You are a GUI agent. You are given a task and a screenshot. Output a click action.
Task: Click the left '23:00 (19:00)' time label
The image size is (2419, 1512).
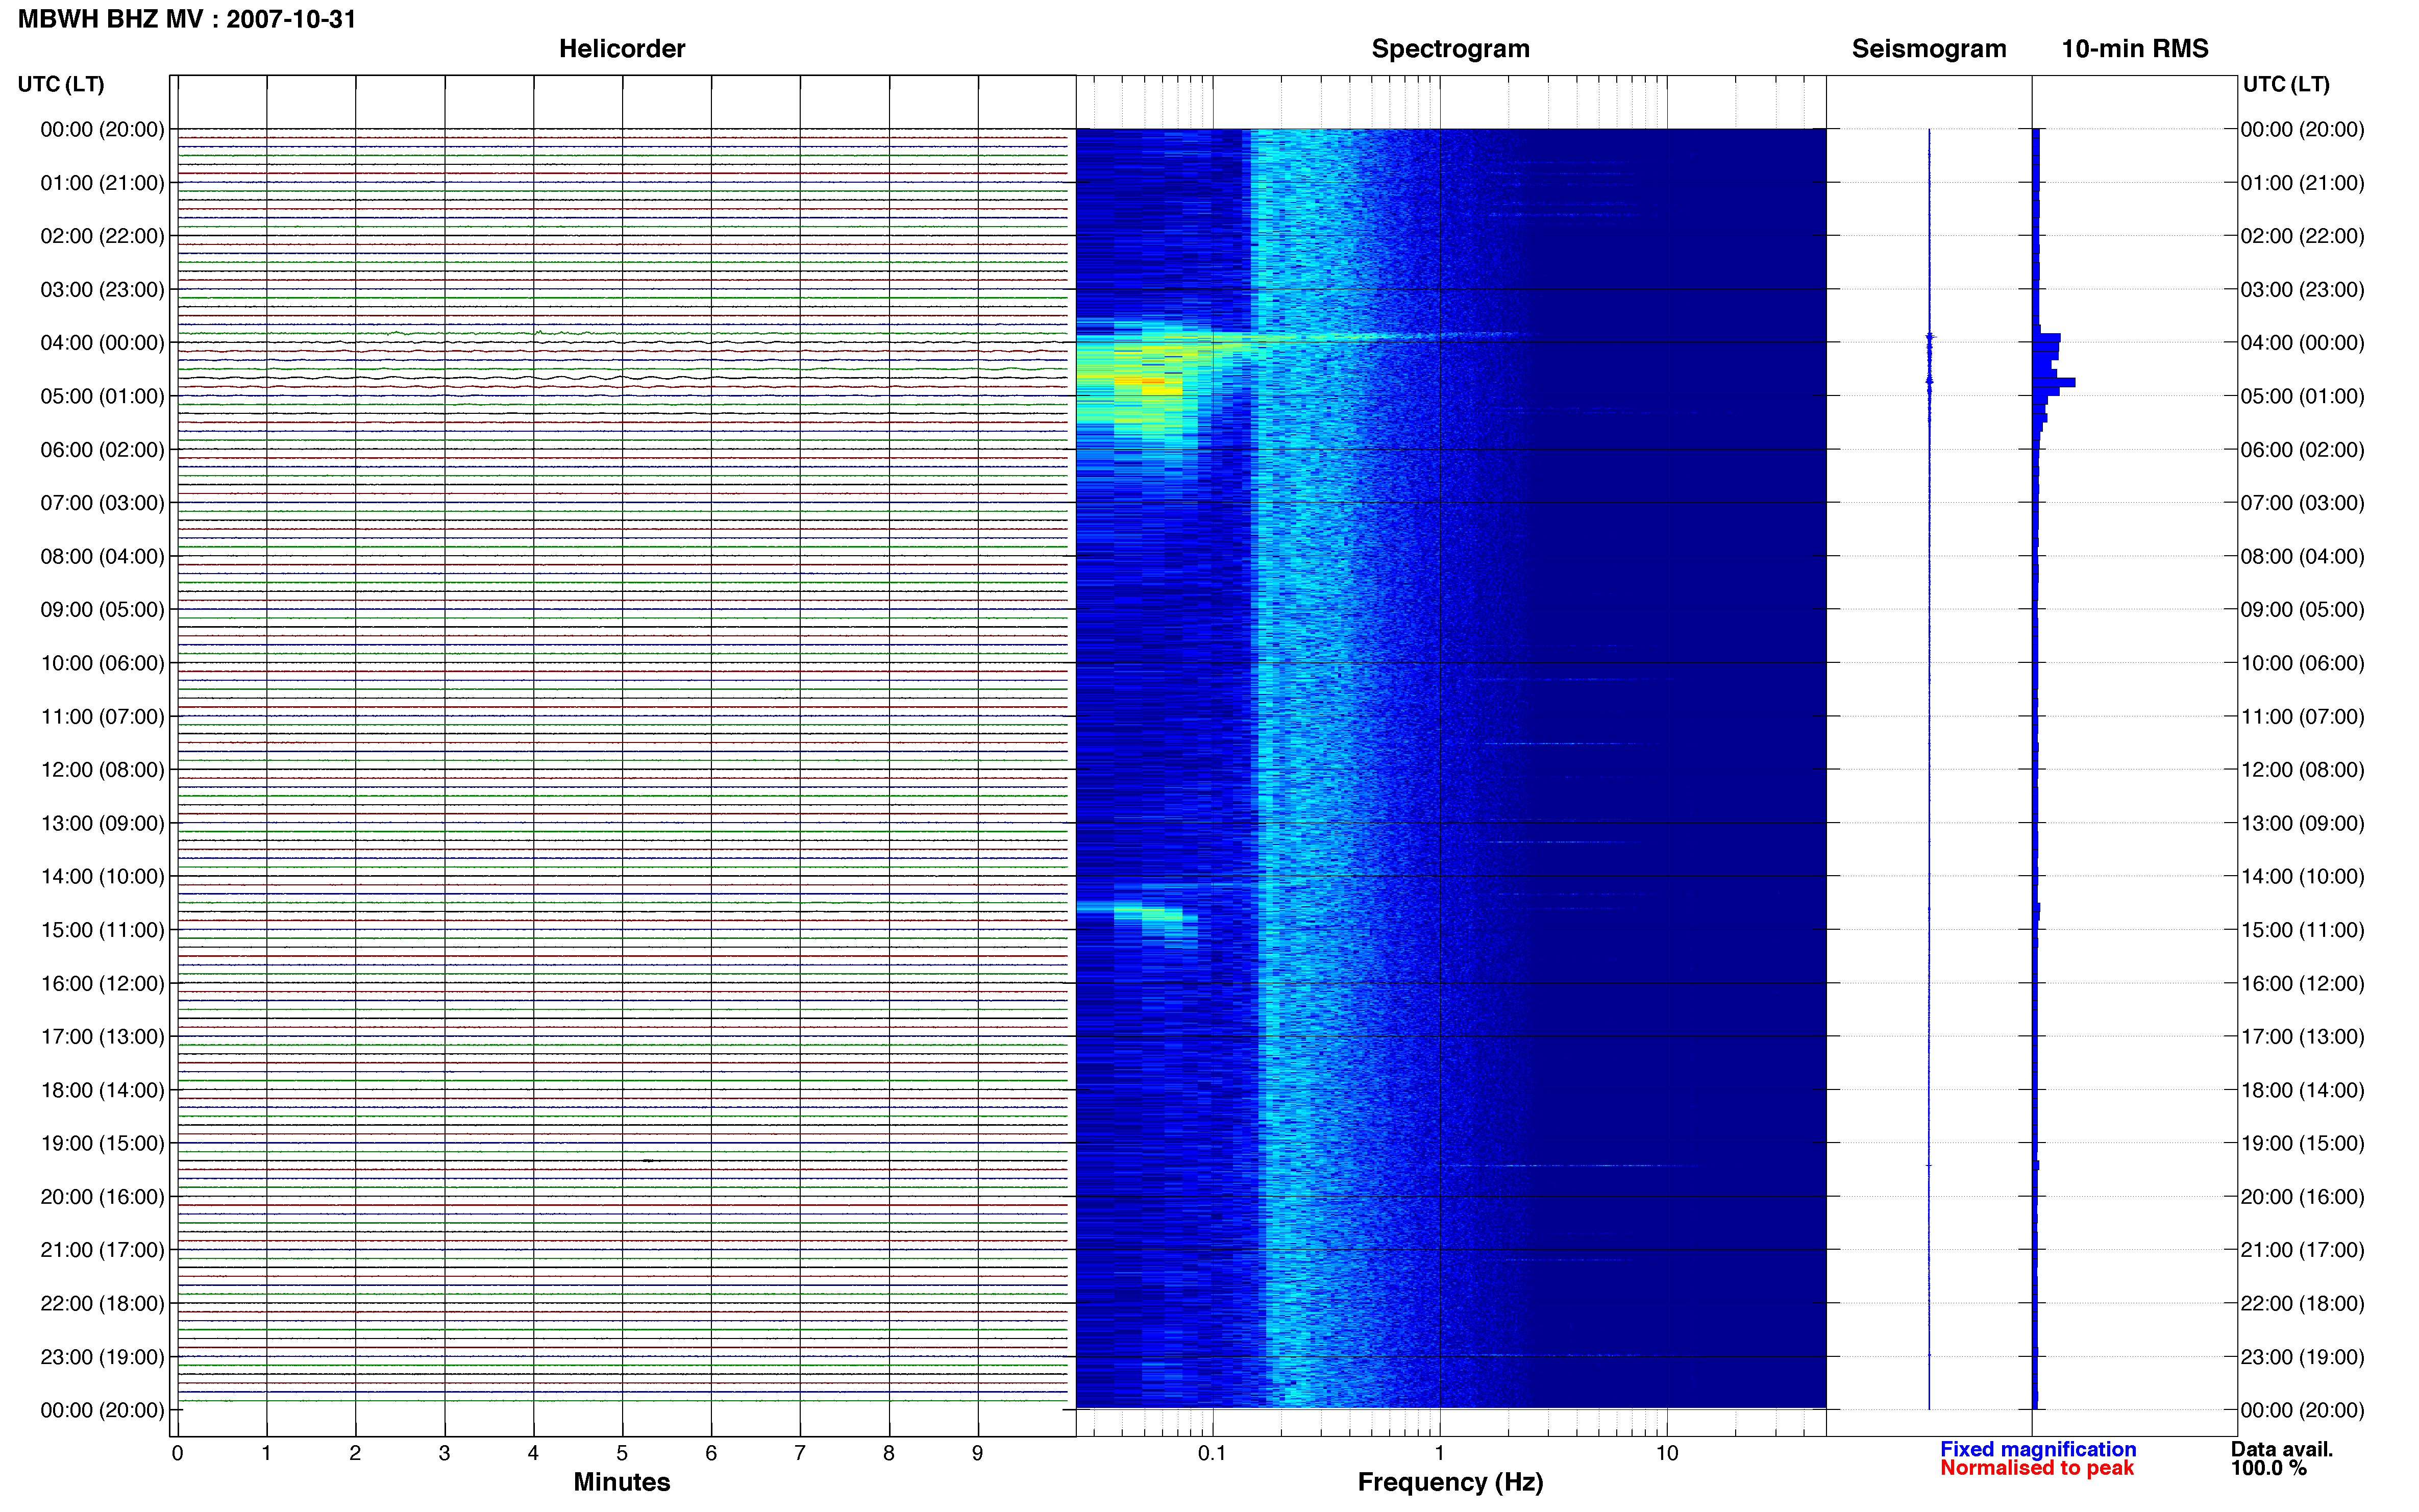pyautogui.click(x=102, y=1357)
